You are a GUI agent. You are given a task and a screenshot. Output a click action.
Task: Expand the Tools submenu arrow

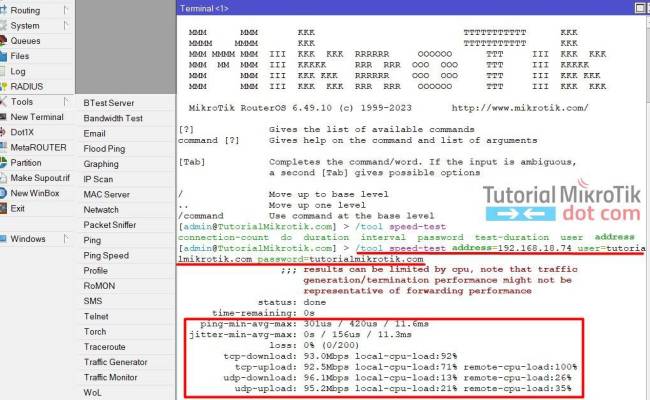pos(65,102)
